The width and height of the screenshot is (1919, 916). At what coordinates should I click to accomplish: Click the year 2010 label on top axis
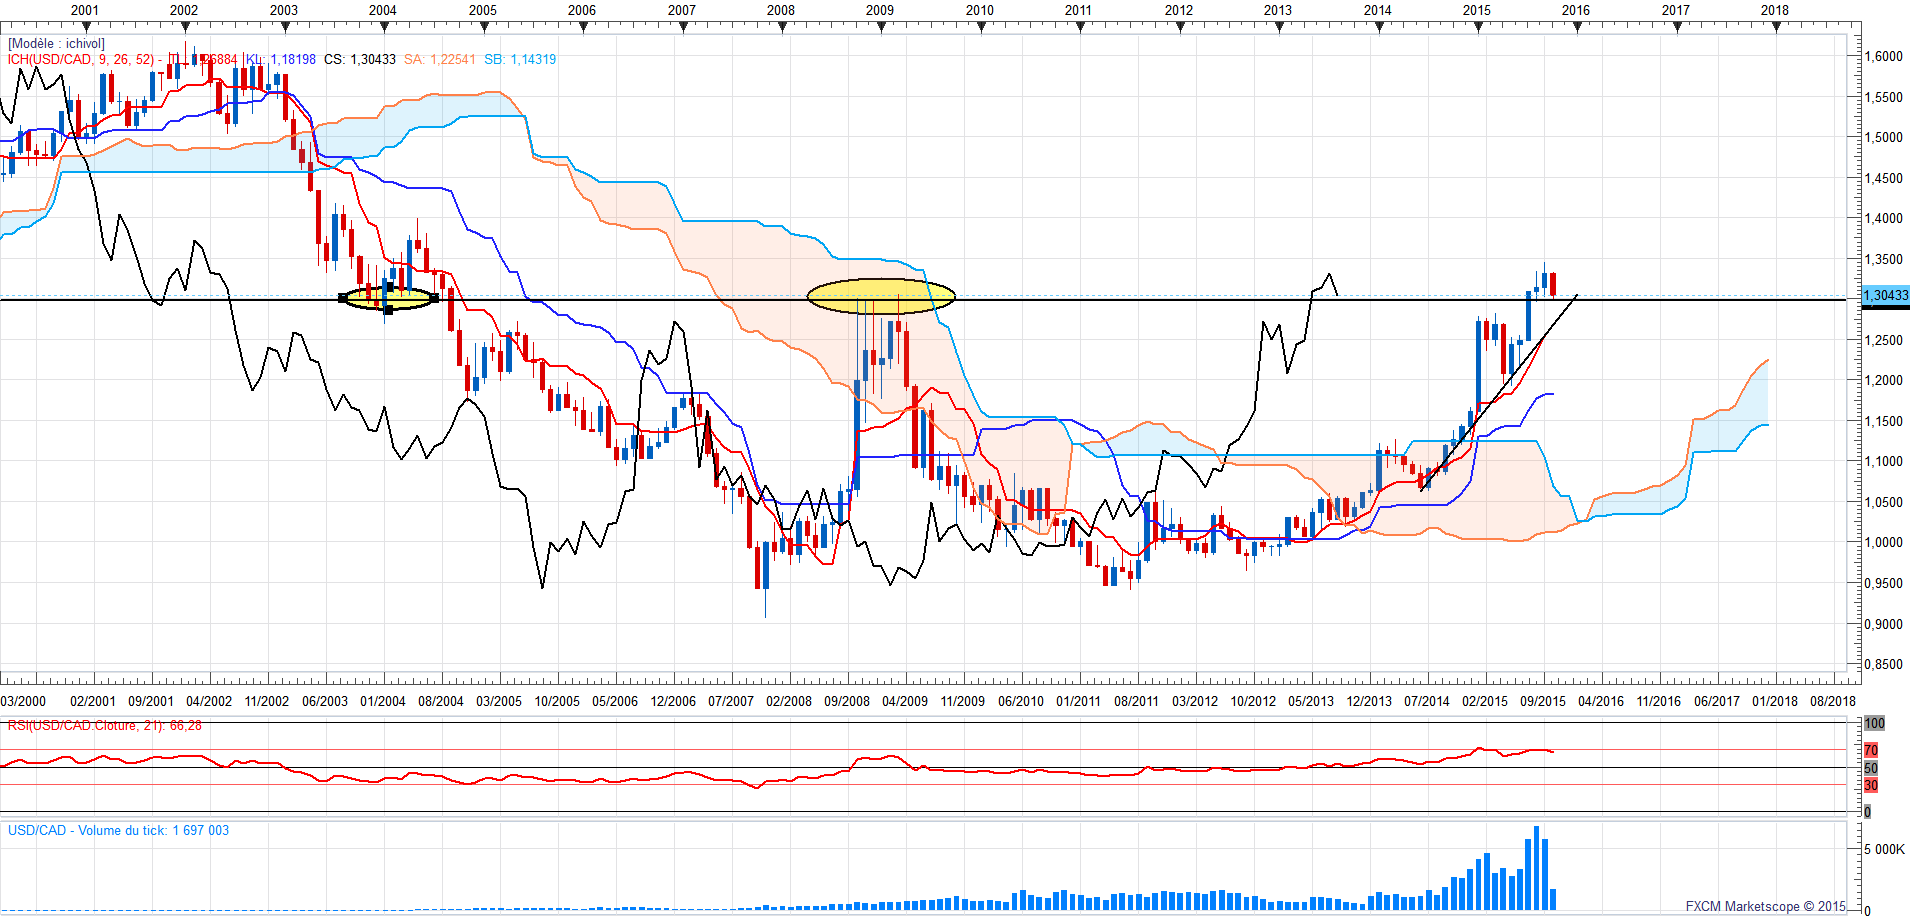(x=980, y=10)
